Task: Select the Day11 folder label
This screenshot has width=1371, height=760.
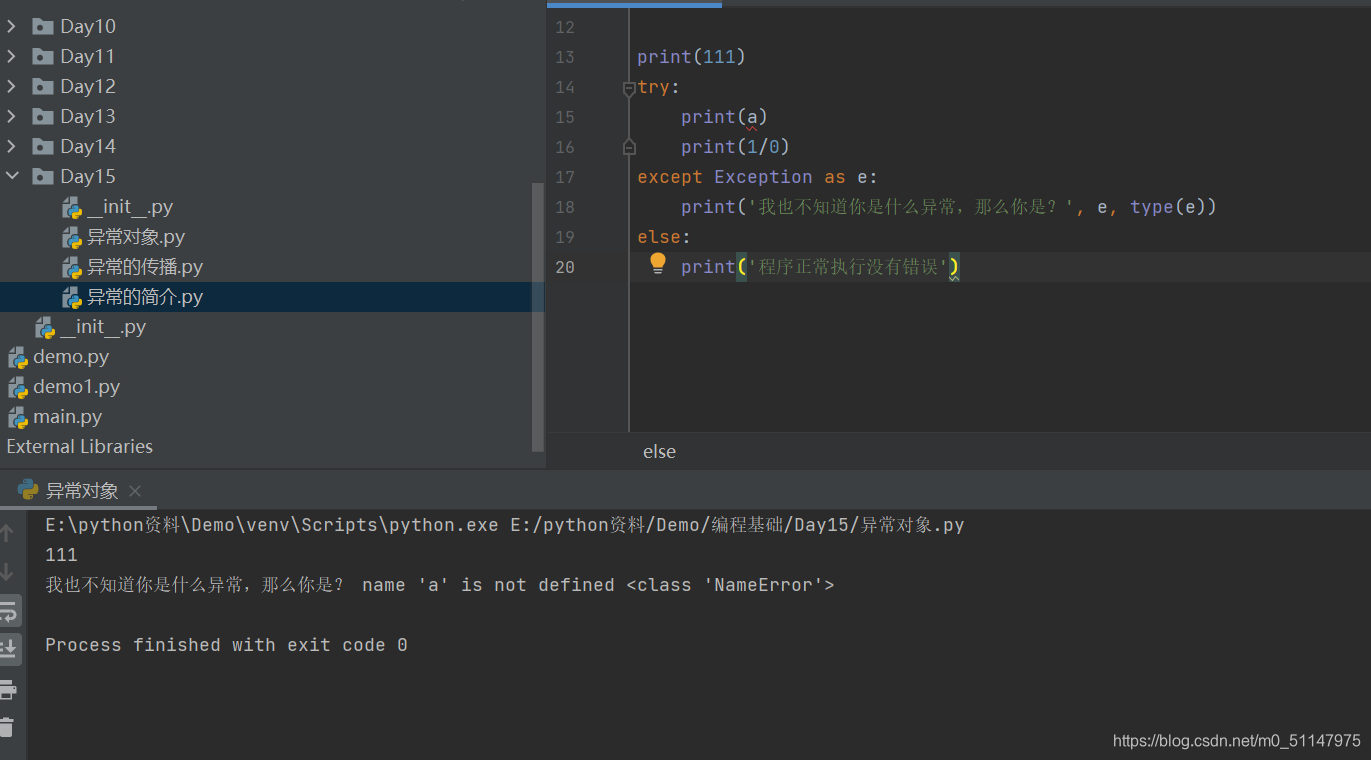Action: [x=88, y=57]
